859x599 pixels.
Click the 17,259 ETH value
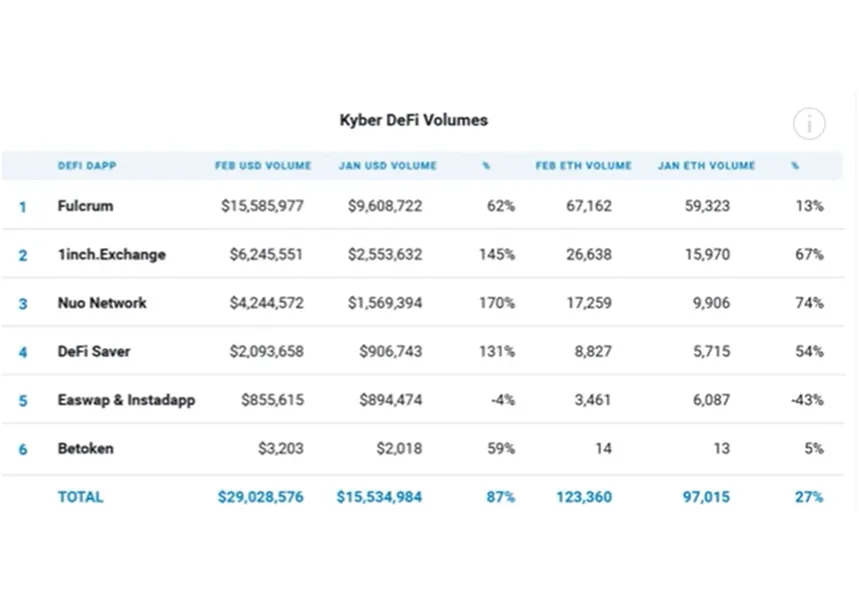click(x=589, y=303)
